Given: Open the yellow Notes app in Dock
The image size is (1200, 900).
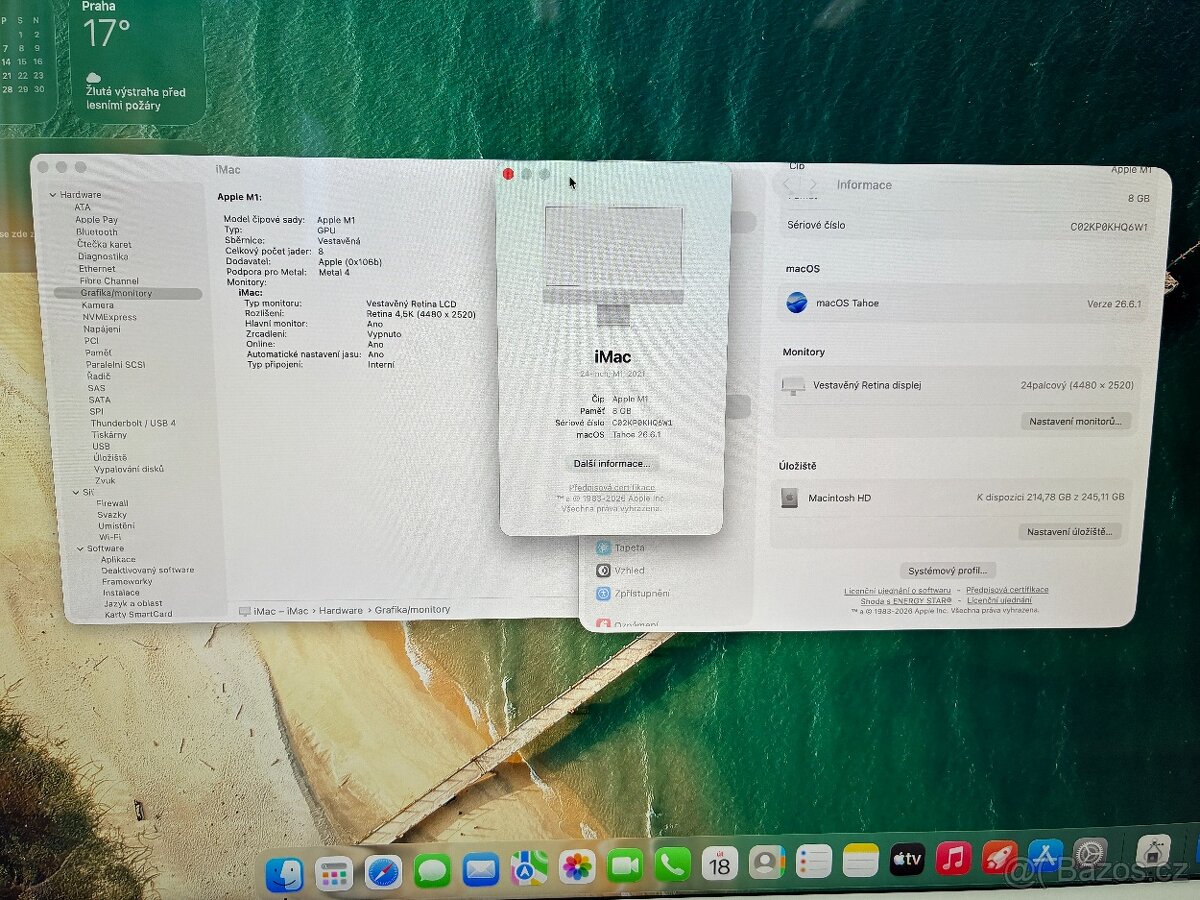Looking at the screenshot, I should tap(860, 860).
